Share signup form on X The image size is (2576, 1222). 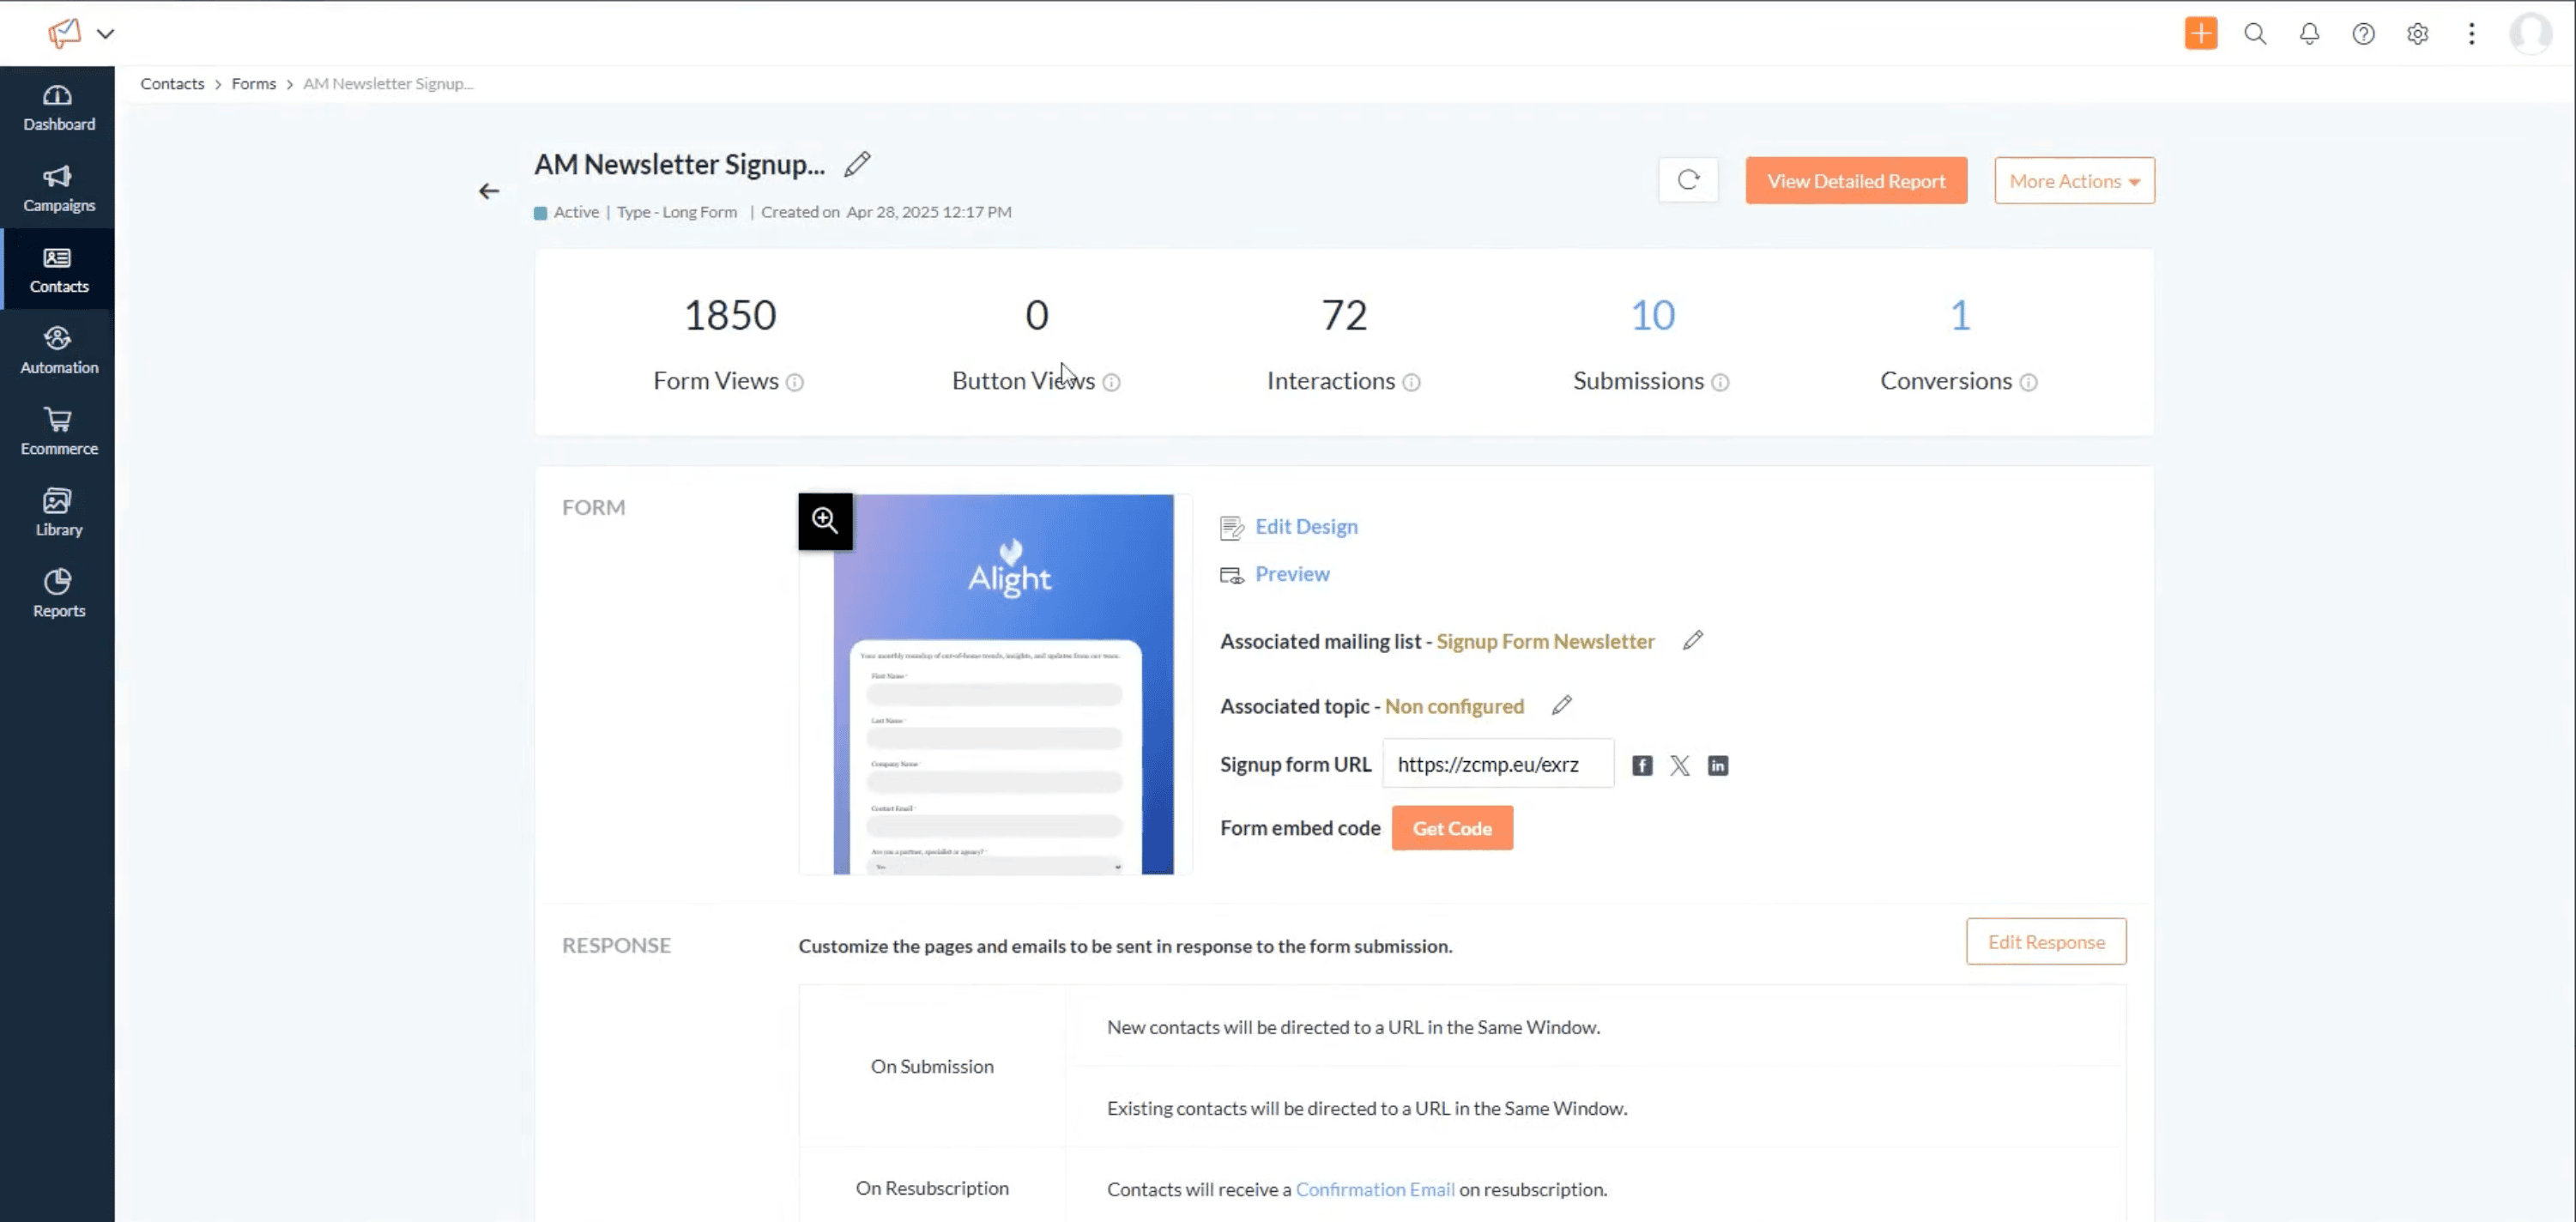click(x=1679, y=765)
